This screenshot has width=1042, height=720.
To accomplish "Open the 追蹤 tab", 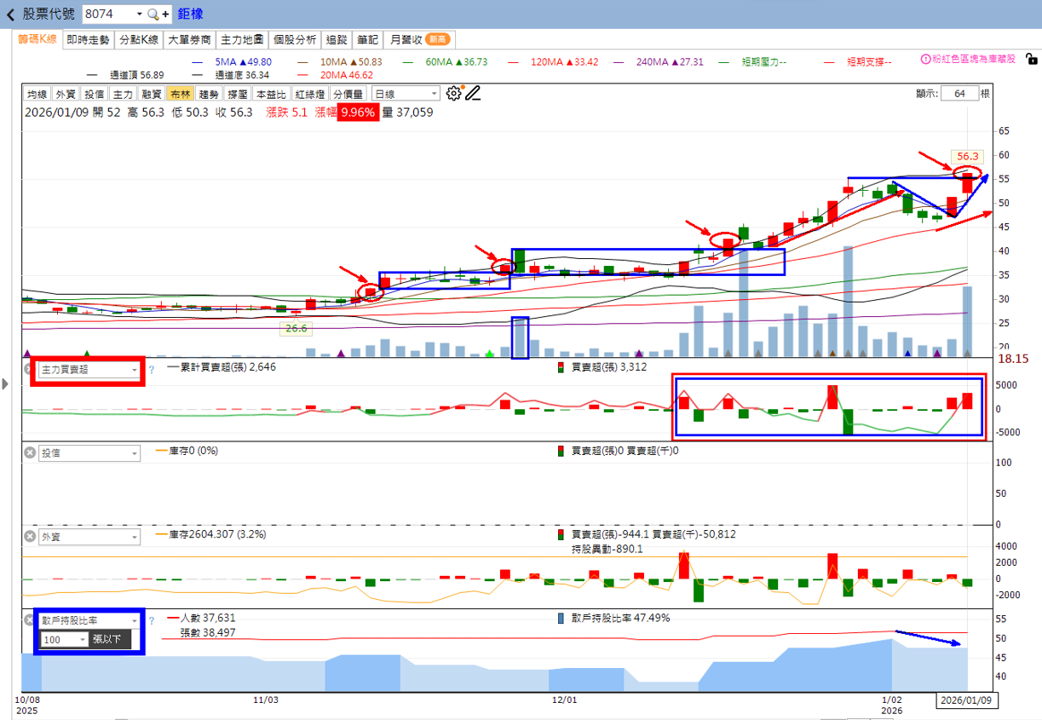I will (337, 40).
